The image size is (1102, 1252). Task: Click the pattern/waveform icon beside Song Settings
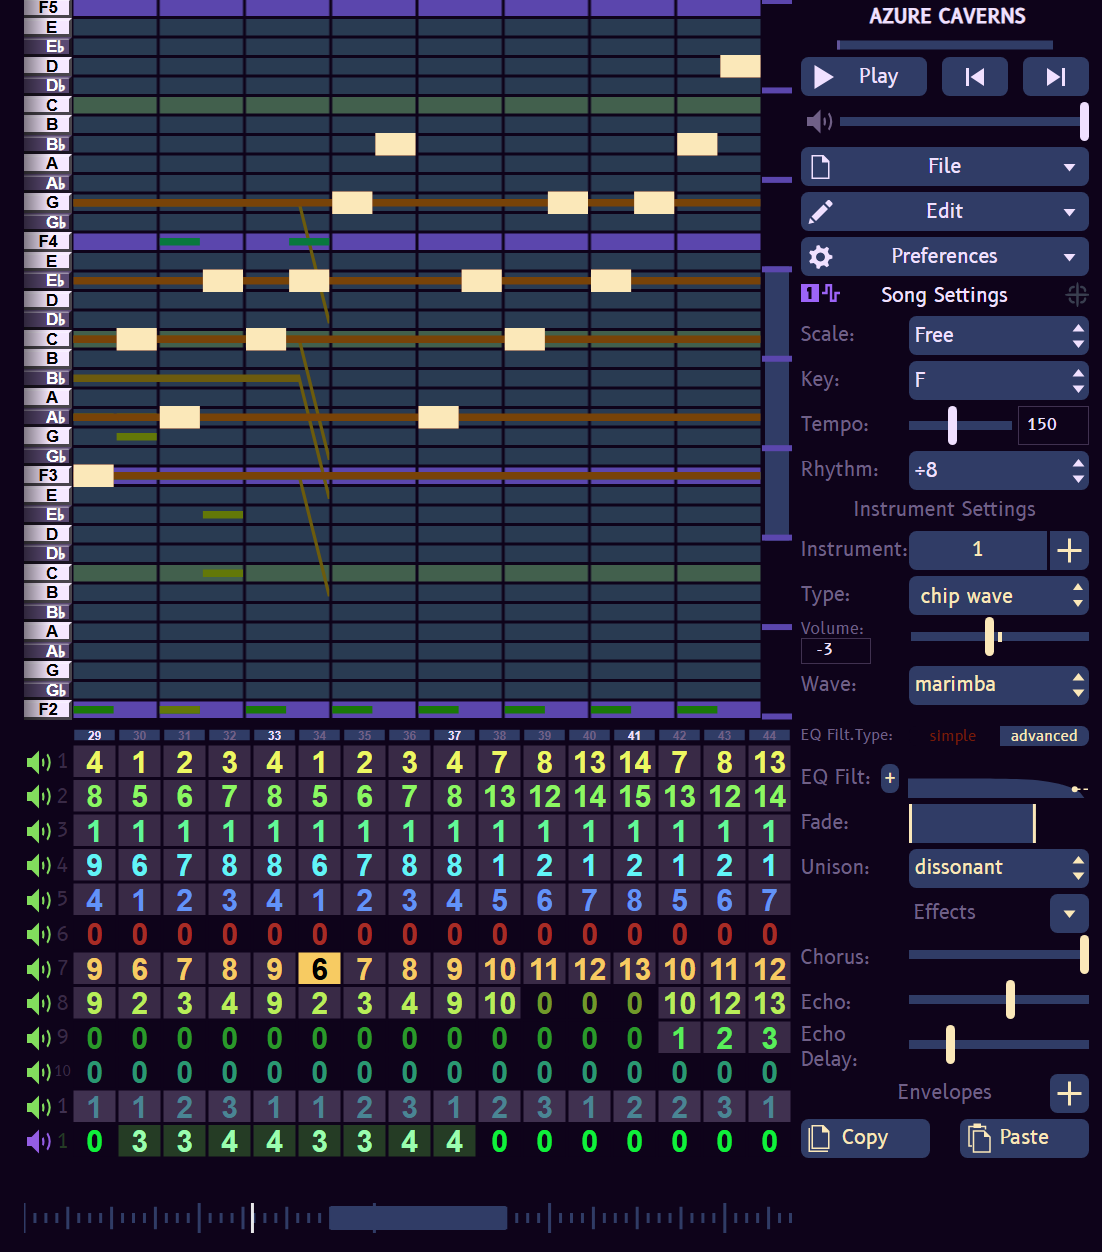pos(821,294)
